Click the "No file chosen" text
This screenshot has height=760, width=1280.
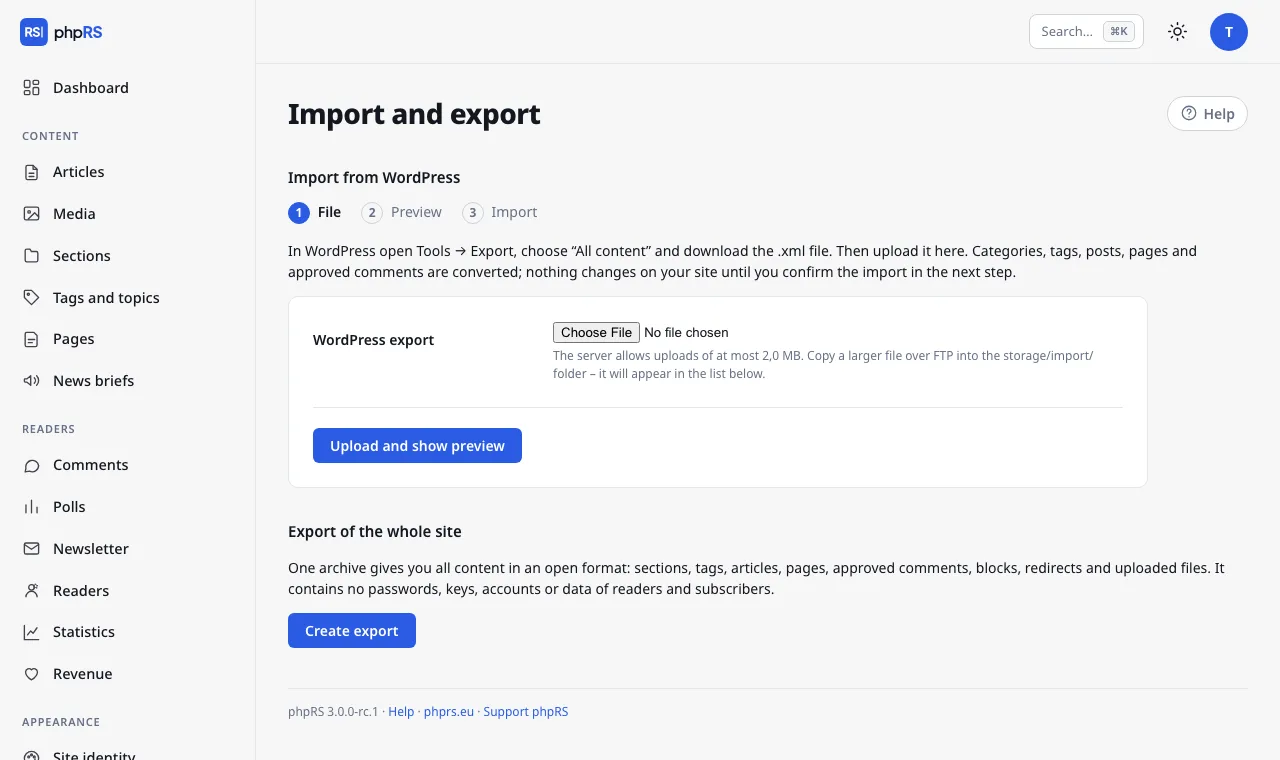click(686, 332)
